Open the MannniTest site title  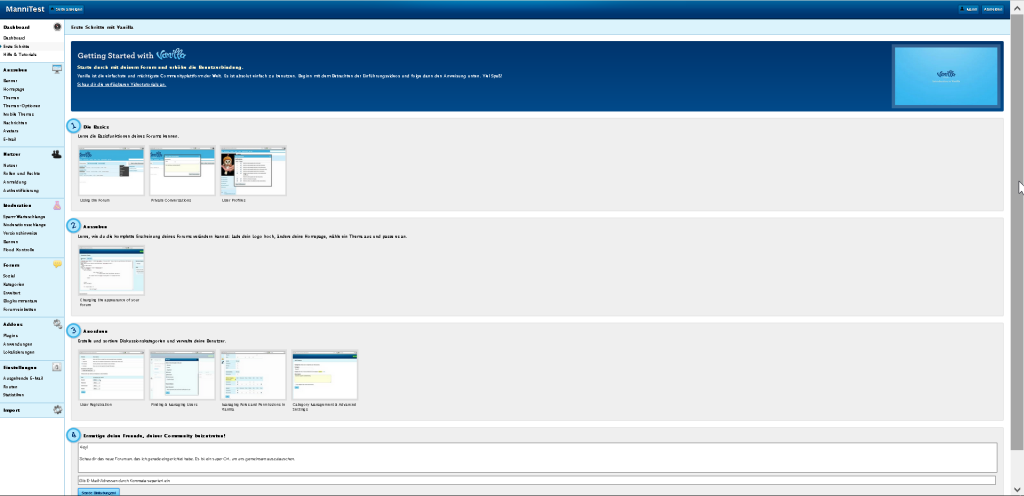(x=25, y=9)
